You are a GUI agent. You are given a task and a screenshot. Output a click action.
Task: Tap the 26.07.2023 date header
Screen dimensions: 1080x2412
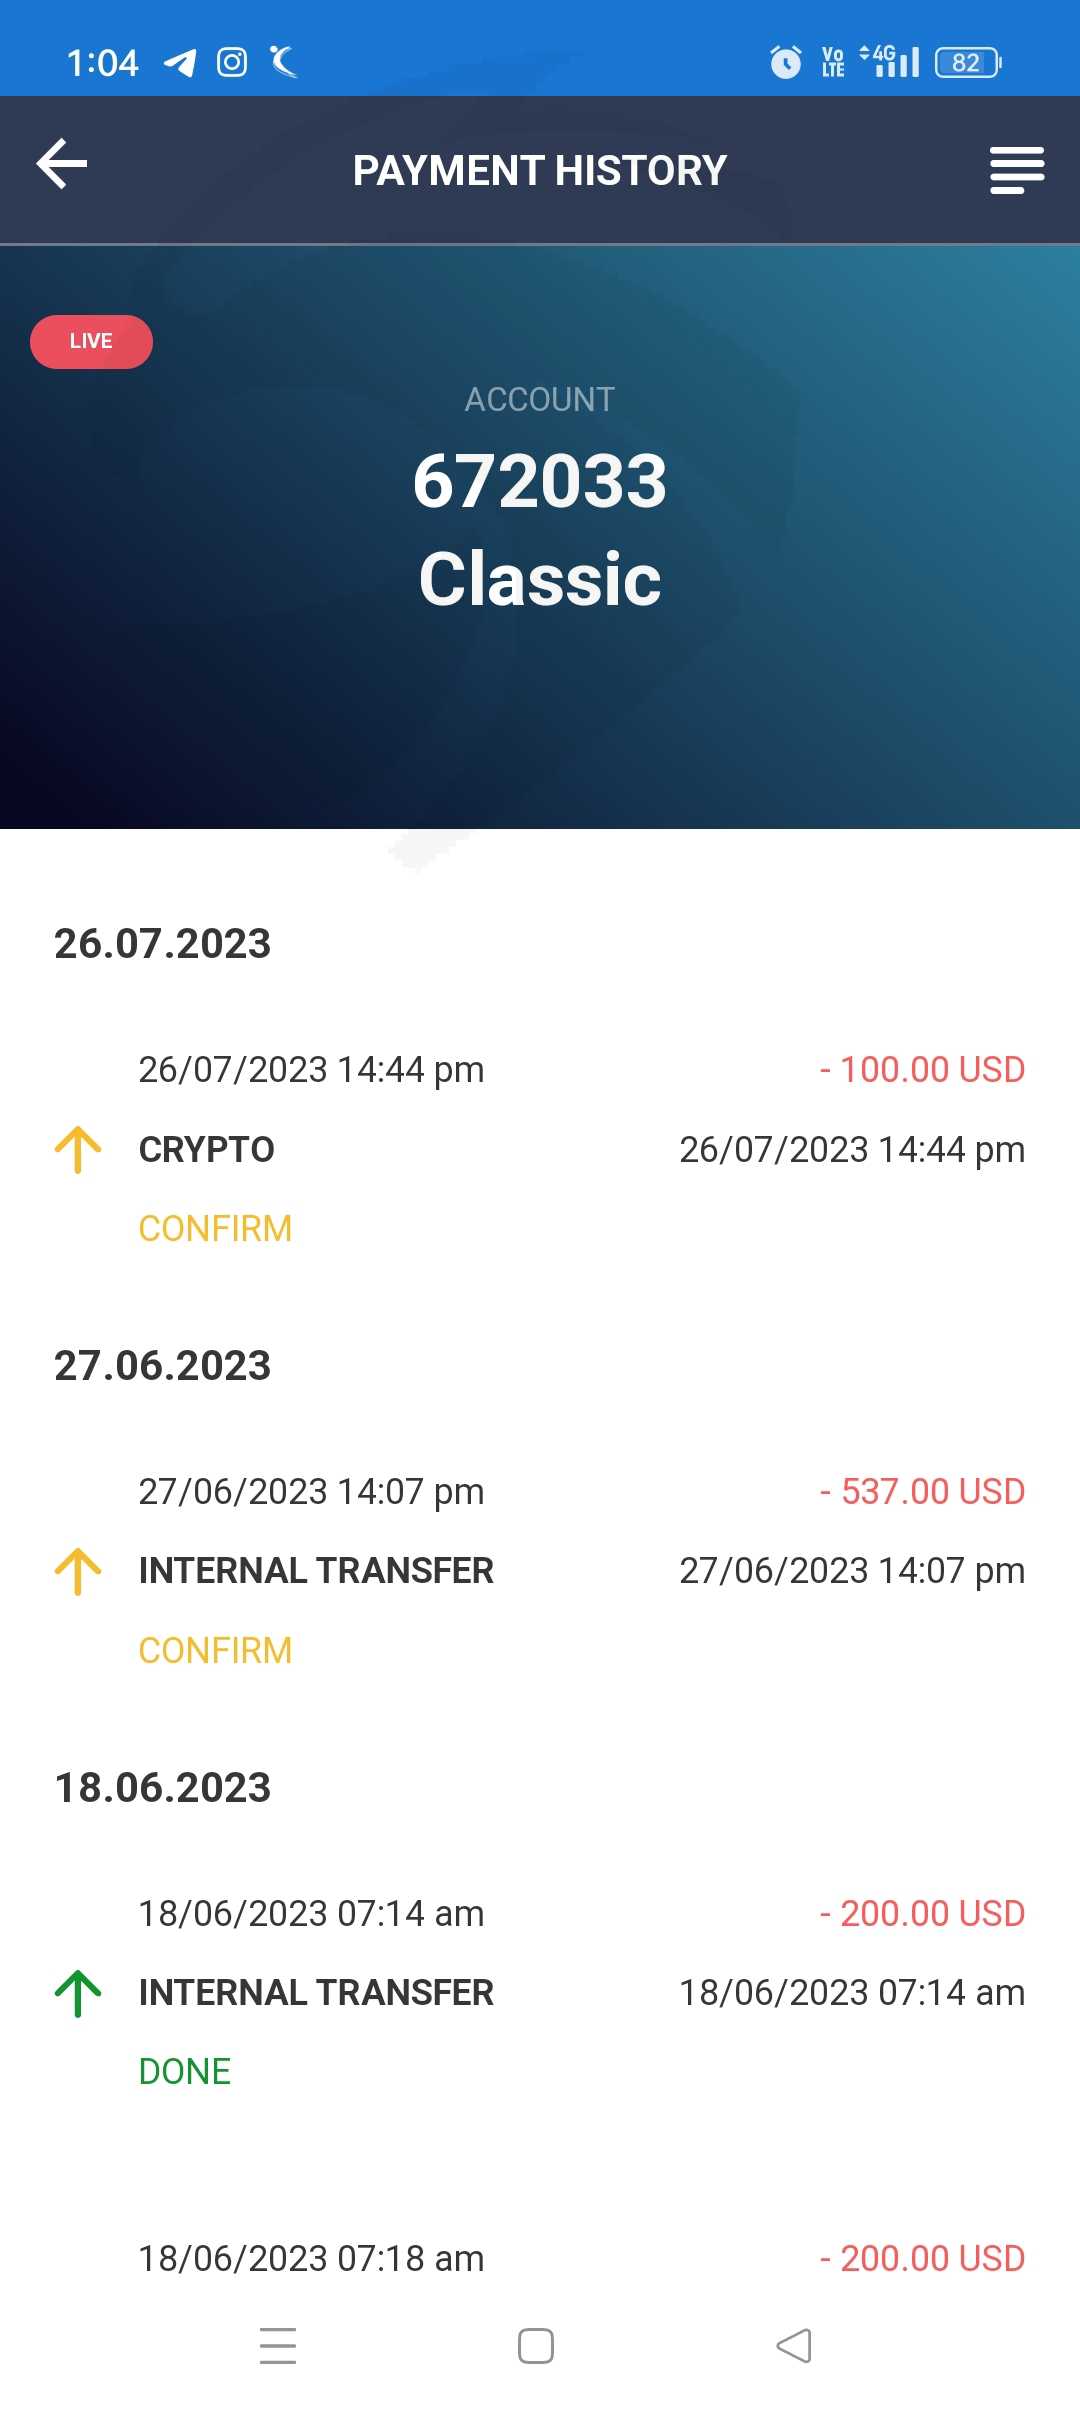[x=163, y=944]
